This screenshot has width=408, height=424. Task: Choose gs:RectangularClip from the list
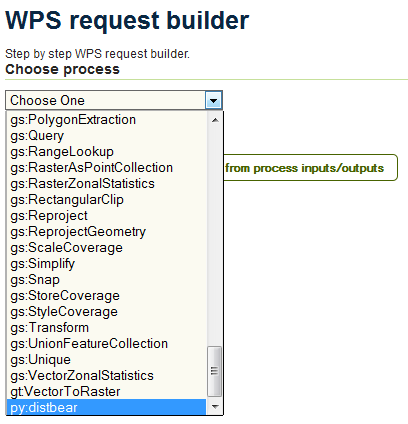pos(106,200)
